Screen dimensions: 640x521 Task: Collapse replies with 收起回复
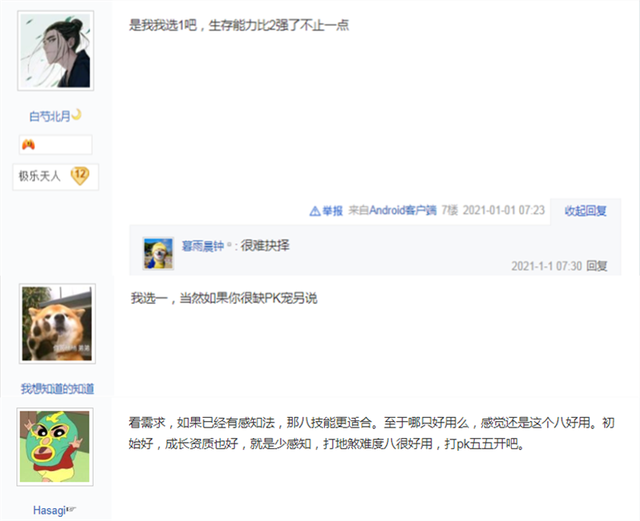pyautogui.click(x=585, y=211)
